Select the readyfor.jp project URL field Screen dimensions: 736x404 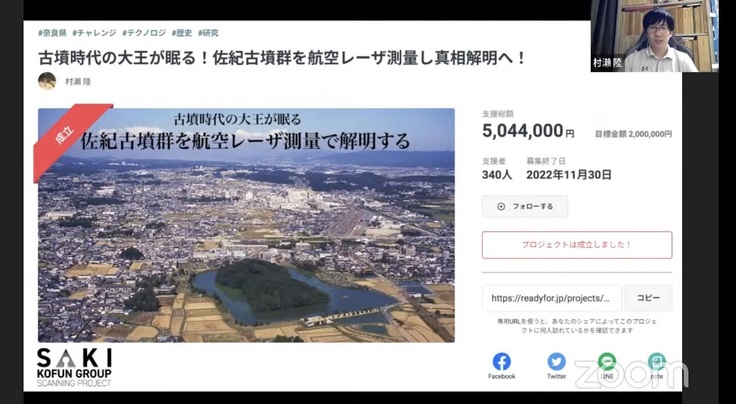point(552,298)
